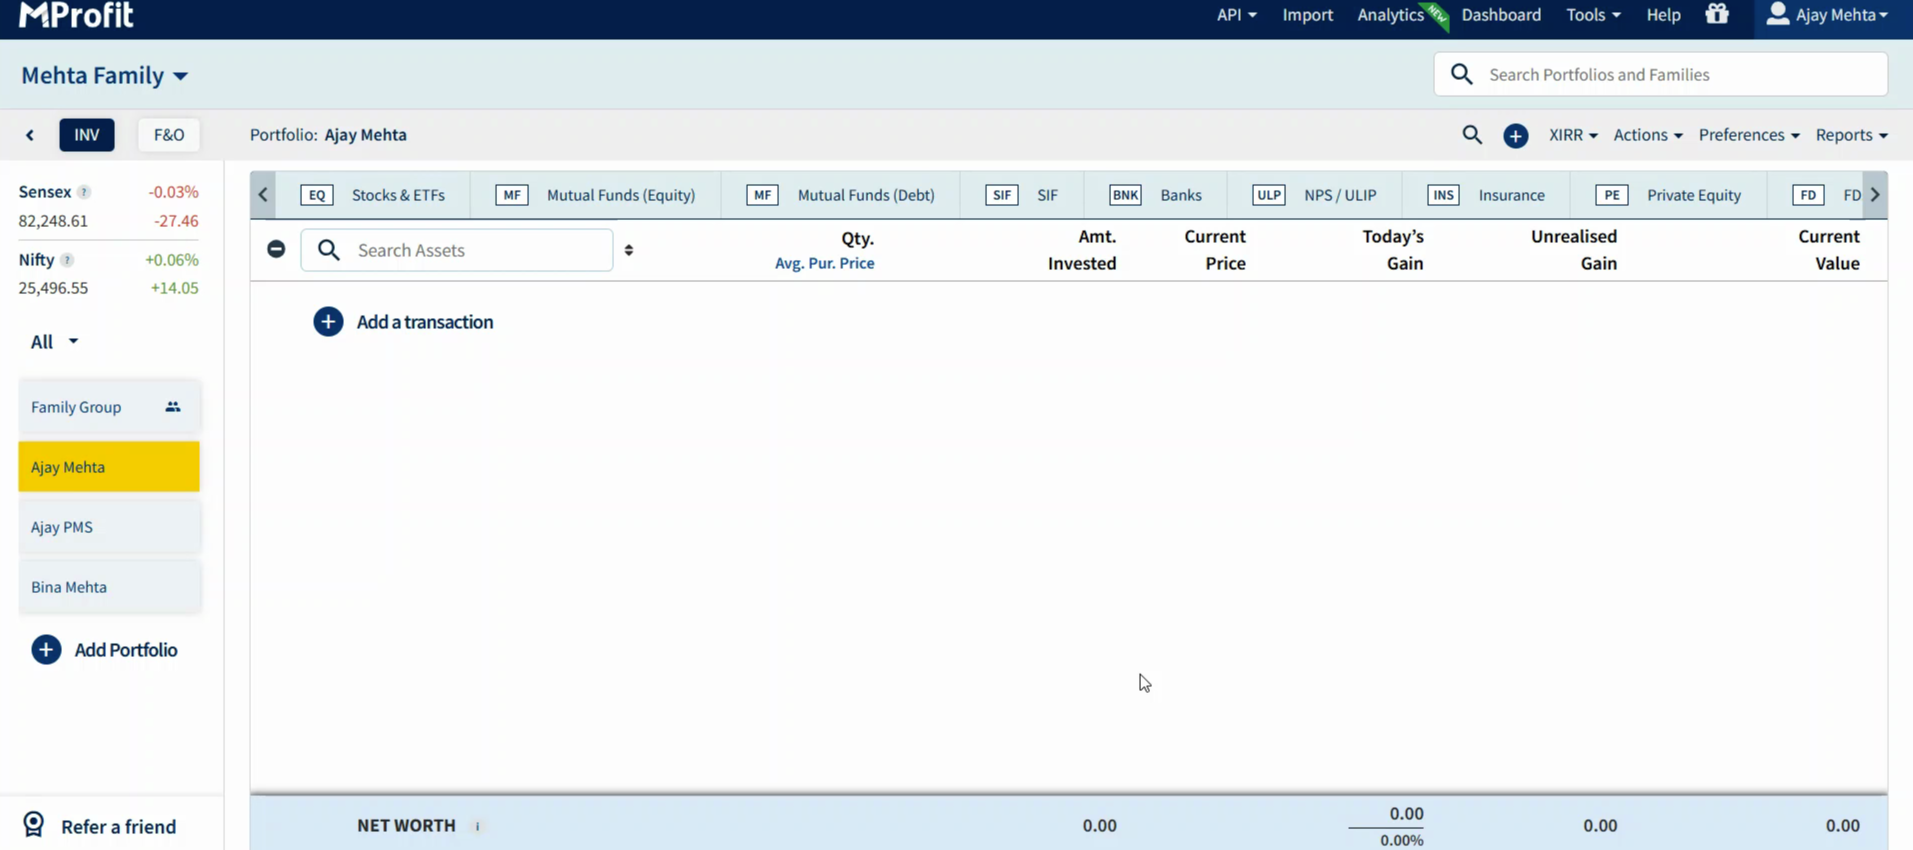Click the MProfit logo
The image size is (1913, 850).
(x=76, y=14)
